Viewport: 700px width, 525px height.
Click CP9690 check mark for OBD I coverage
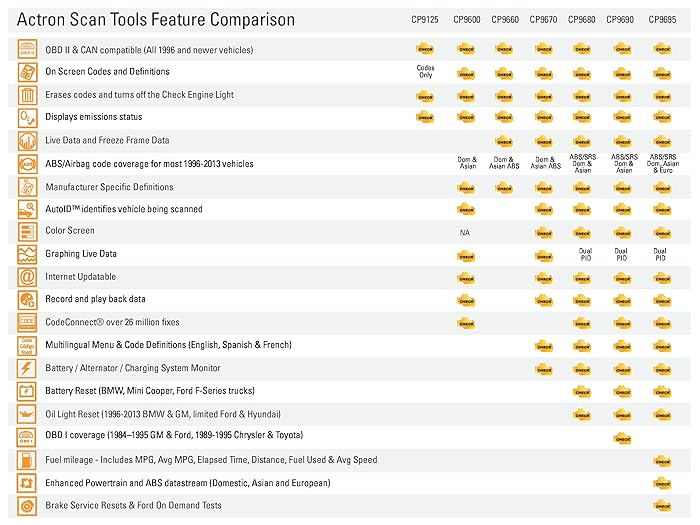622,437
